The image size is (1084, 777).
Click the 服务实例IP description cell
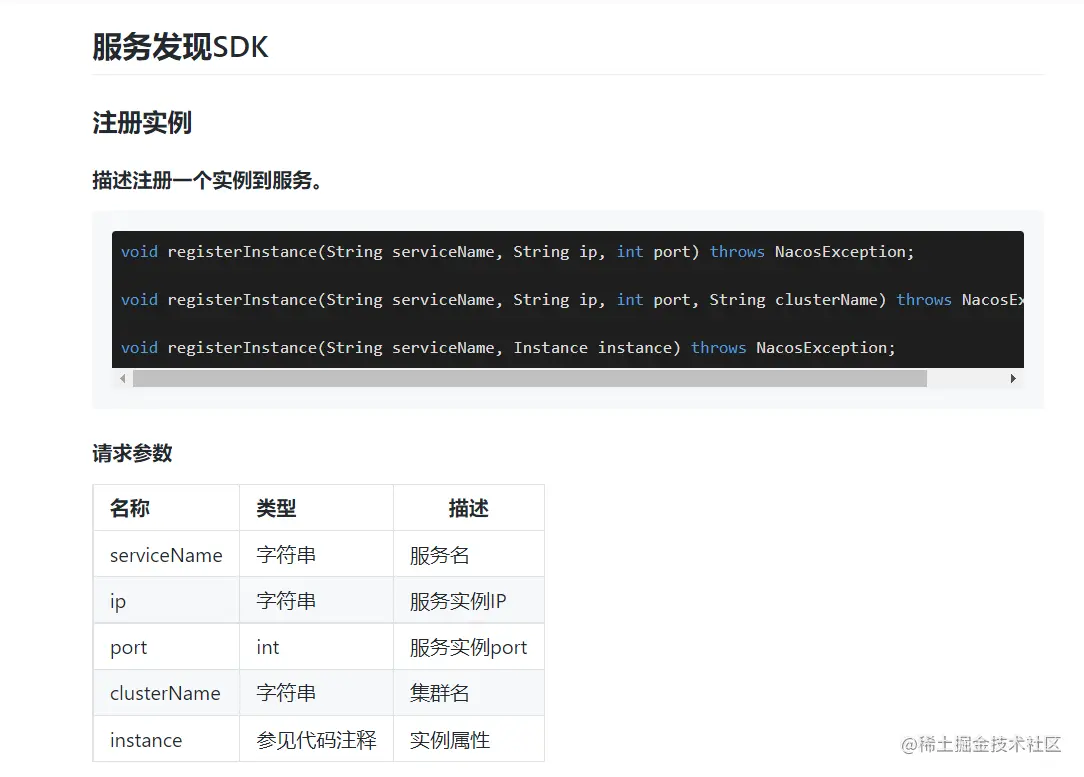click(469, 601)
